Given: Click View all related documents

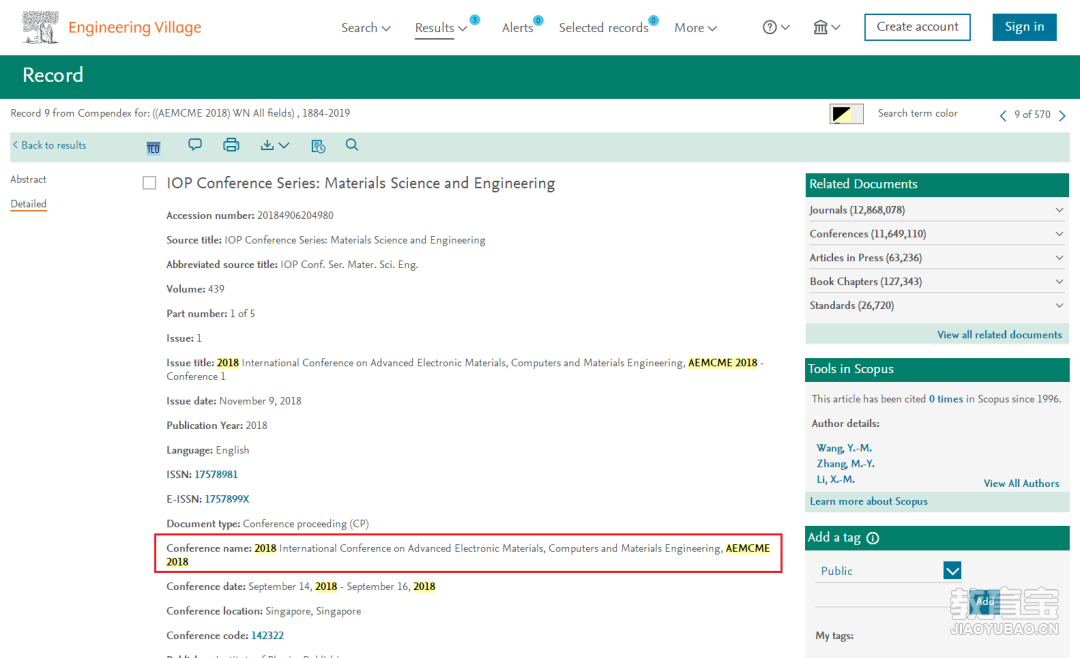Looking at the screenshot, I should [x=999, y=335].
